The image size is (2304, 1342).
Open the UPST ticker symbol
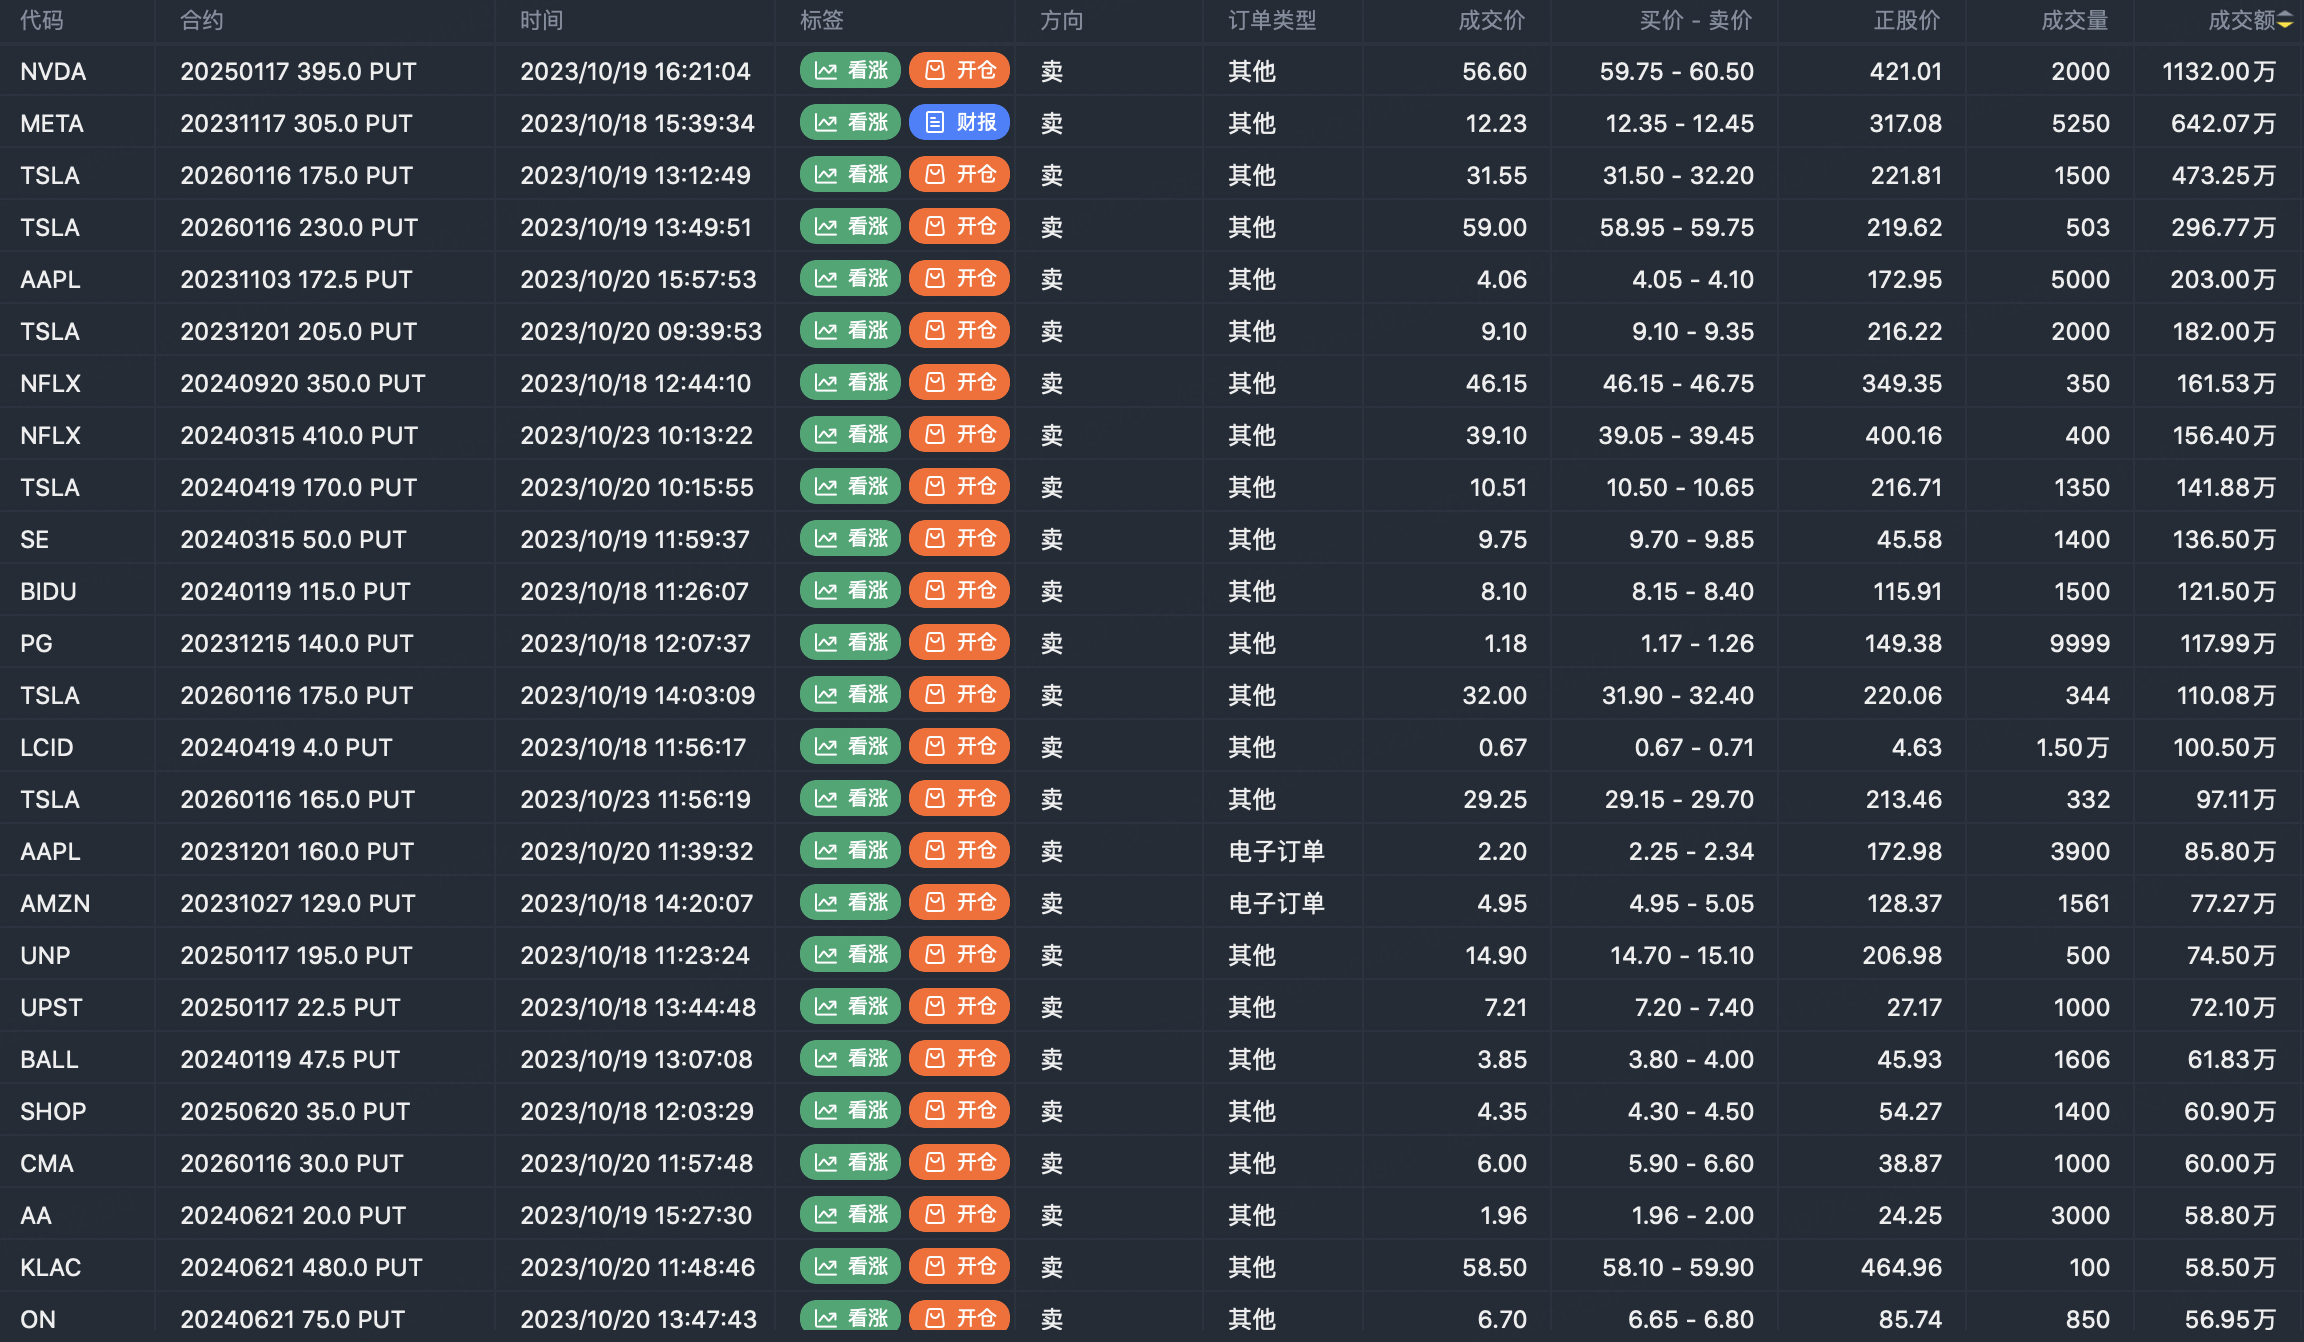tap(51, 1008)
